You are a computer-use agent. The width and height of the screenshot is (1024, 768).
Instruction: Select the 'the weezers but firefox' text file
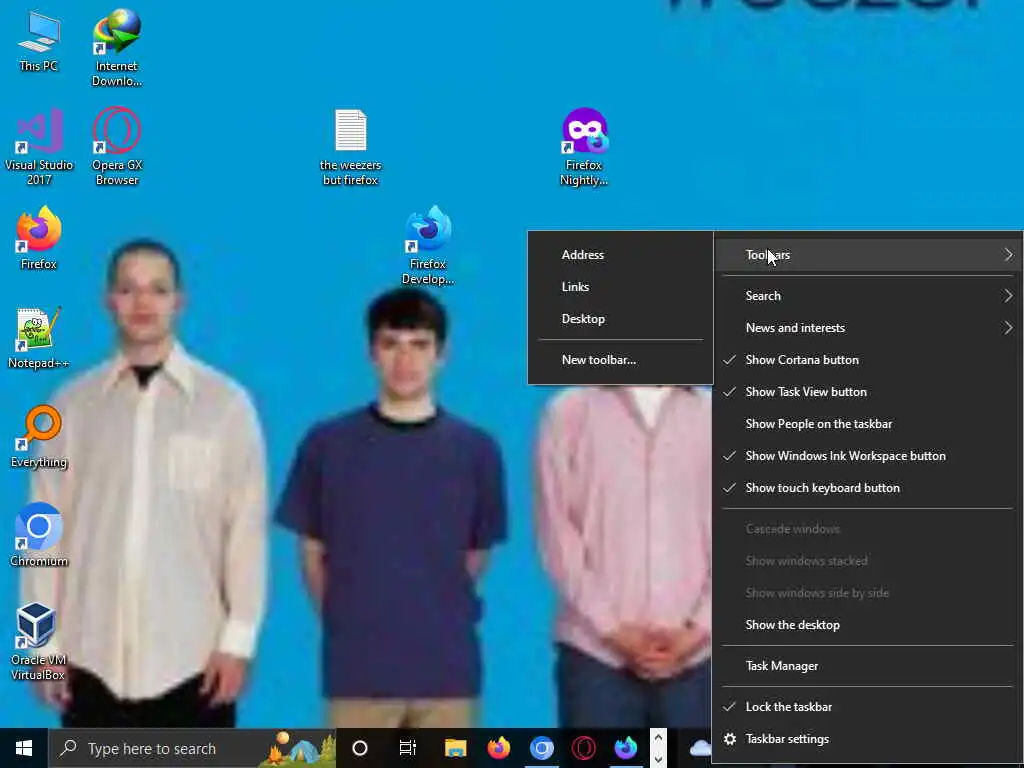pos(351,147)
